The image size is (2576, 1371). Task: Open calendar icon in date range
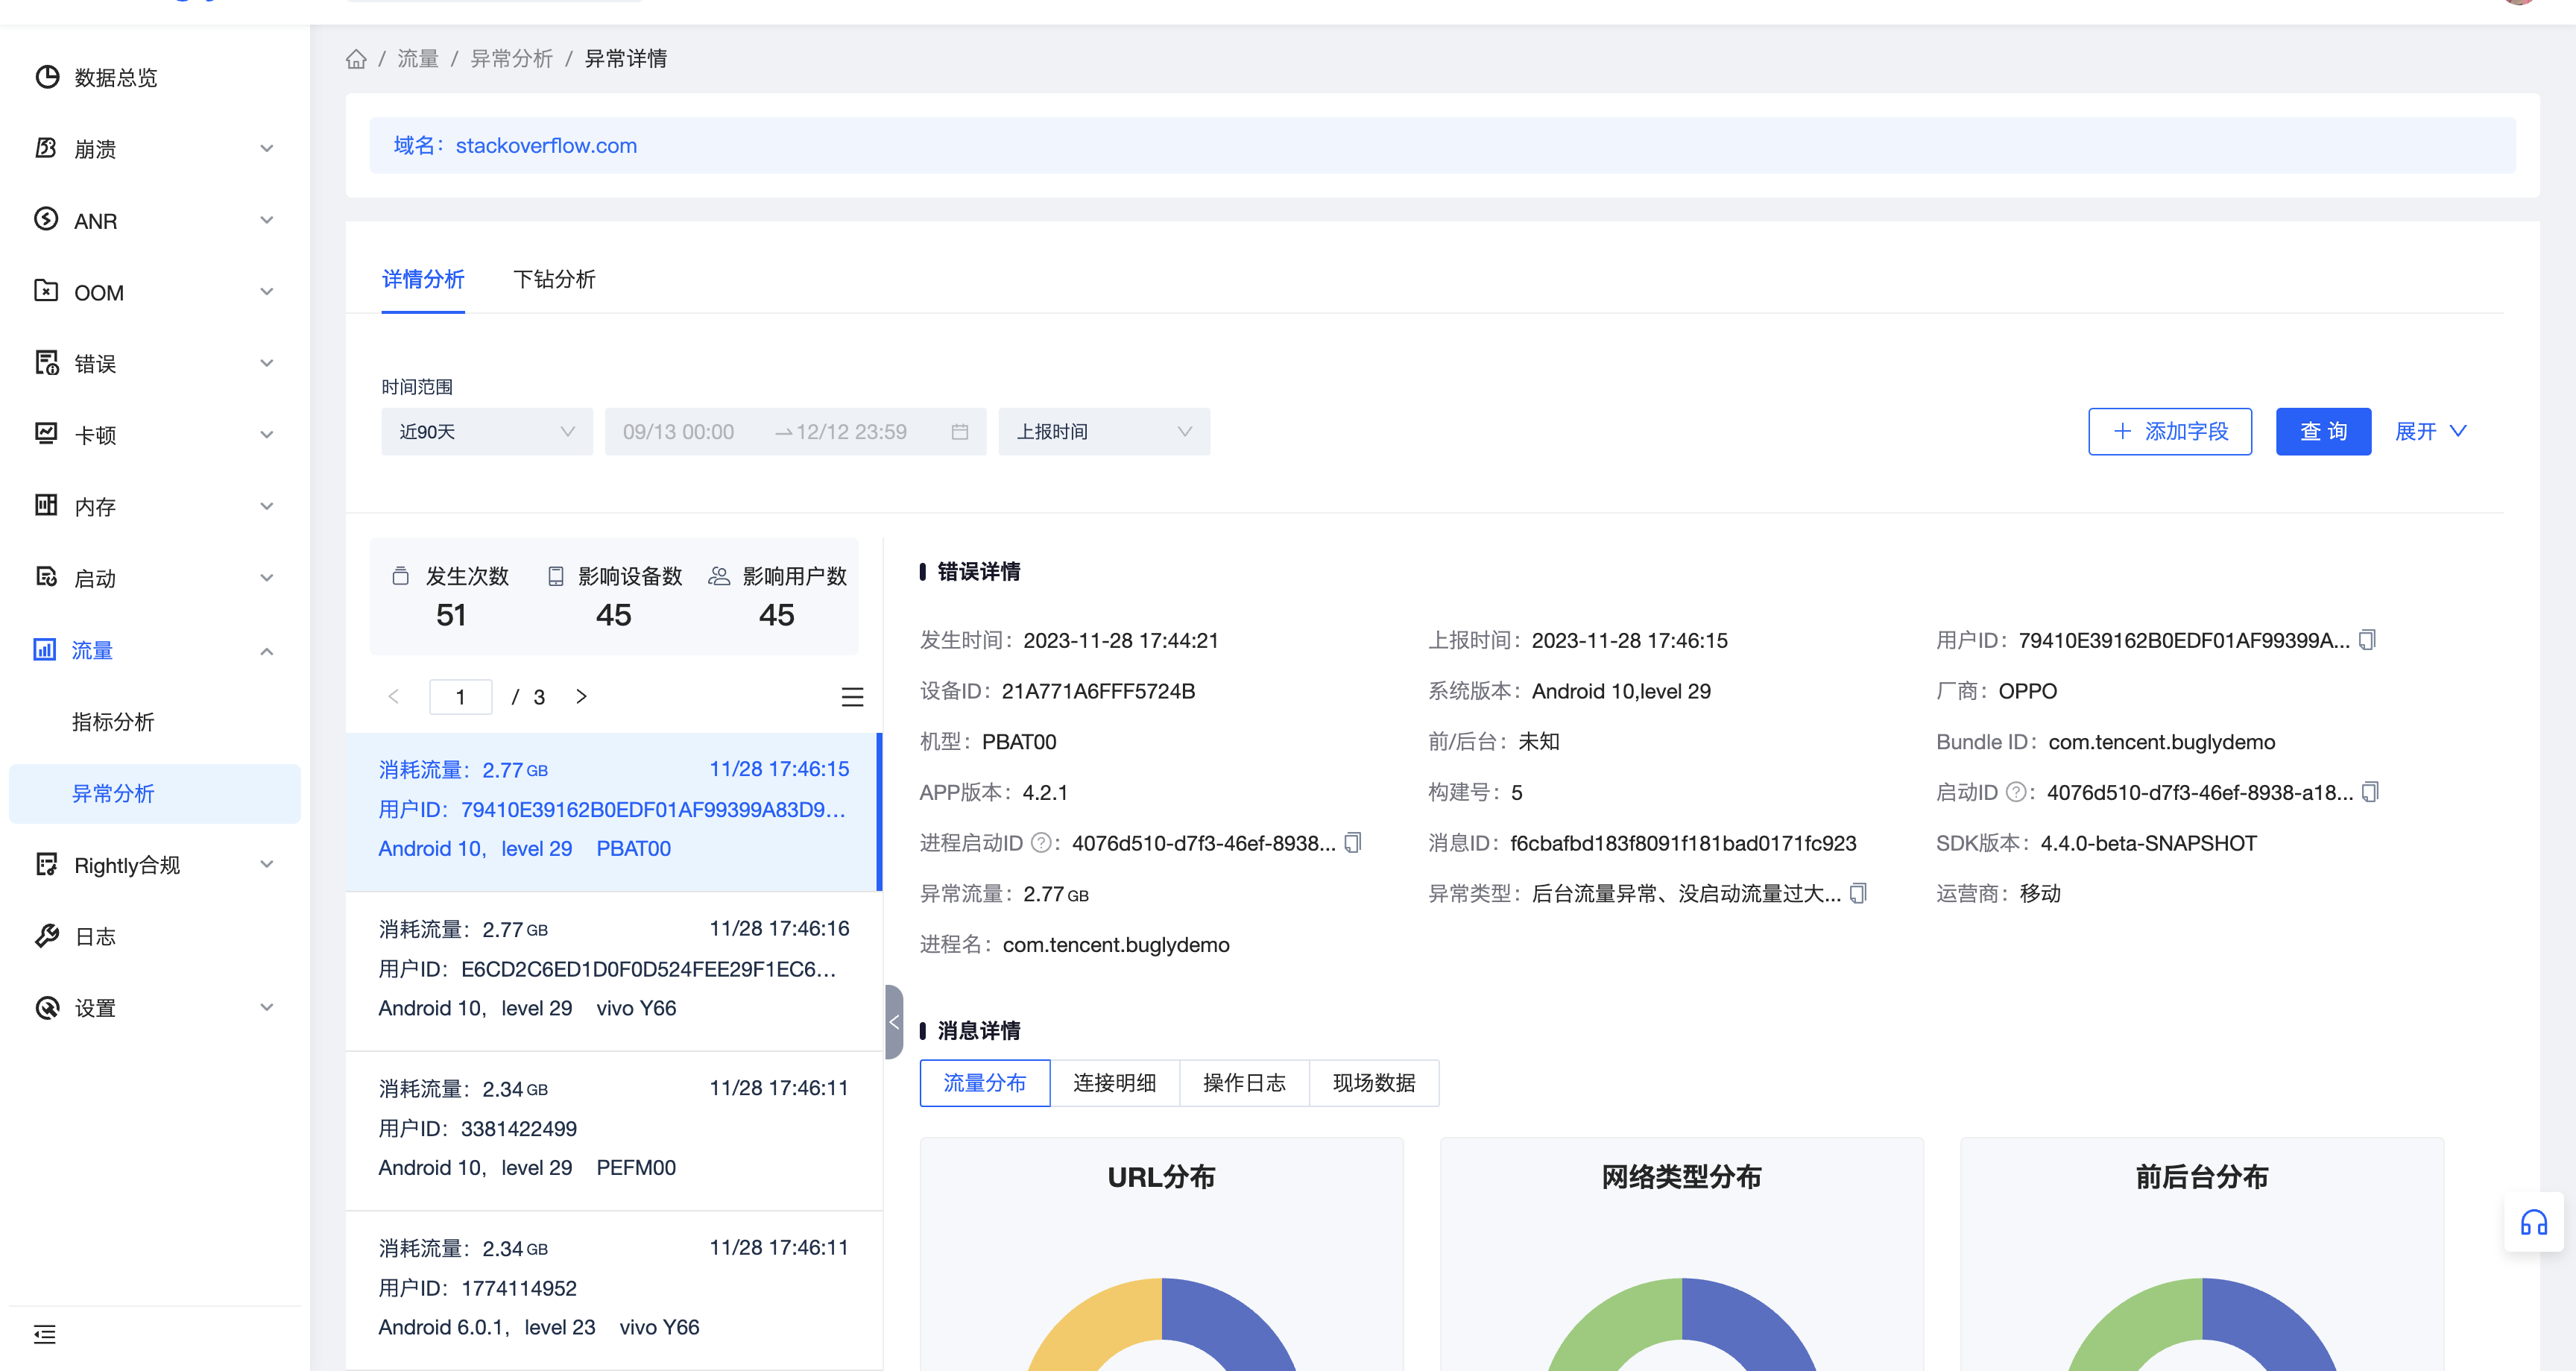pos(960,432)
